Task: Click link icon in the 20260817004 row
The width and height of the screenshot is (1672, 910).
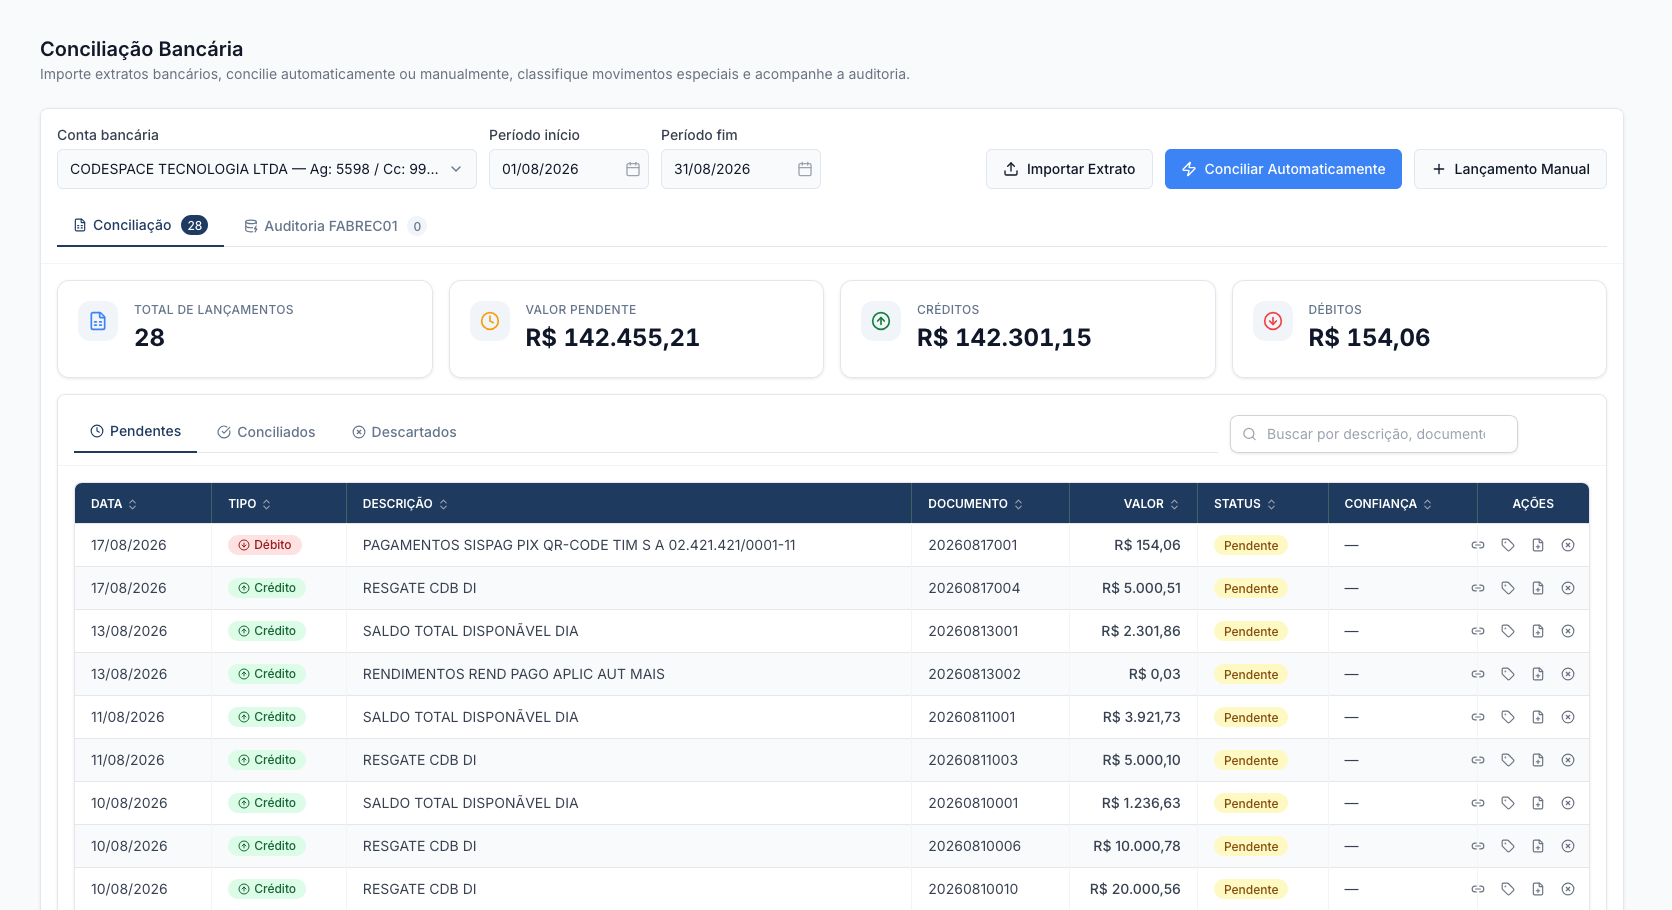Action: pyautogui.click(x=1478, y=588)
